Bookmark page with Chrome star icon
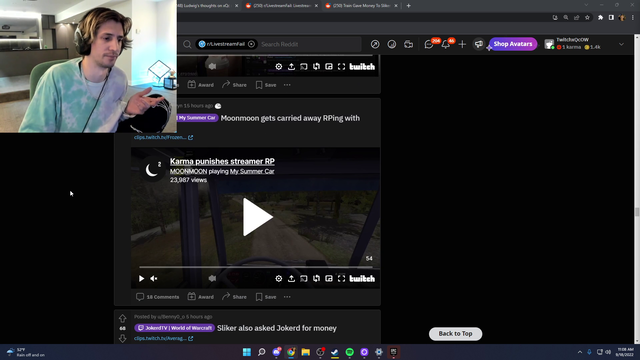The height and width of the screenshot is (360, 640). coord(587,18)
